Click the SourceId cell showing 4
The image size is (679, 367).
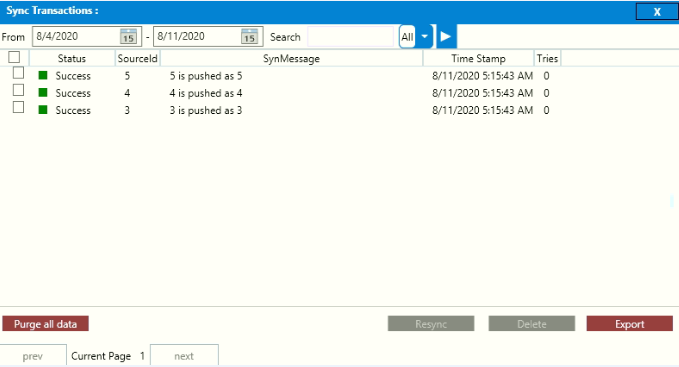click(x=127, y=93)
